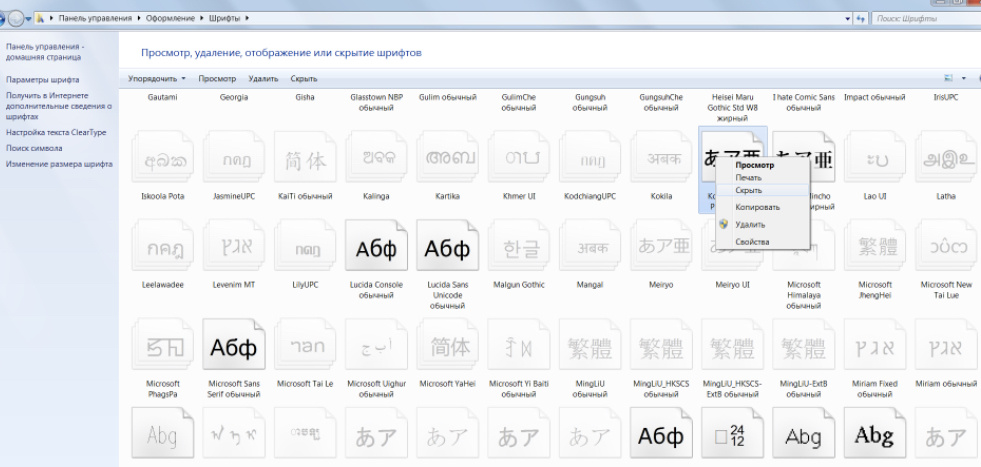Select the Latha font icon
The height and width of the screenshot is (467, 981).
946,157
